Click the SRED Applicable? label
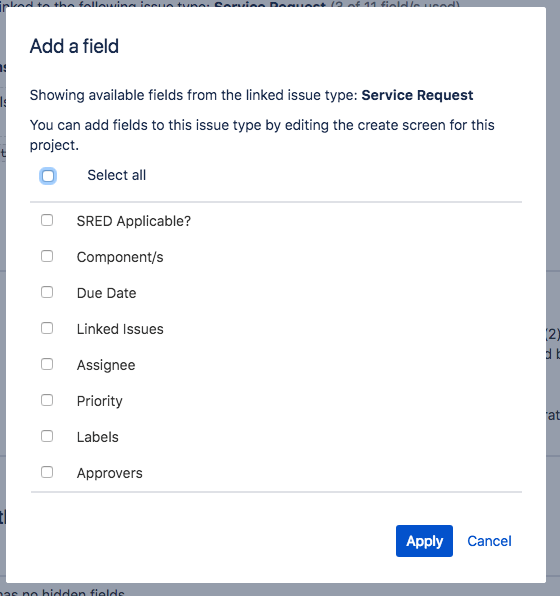The height and width of the screenshot is (596, 560). [133, 221]
